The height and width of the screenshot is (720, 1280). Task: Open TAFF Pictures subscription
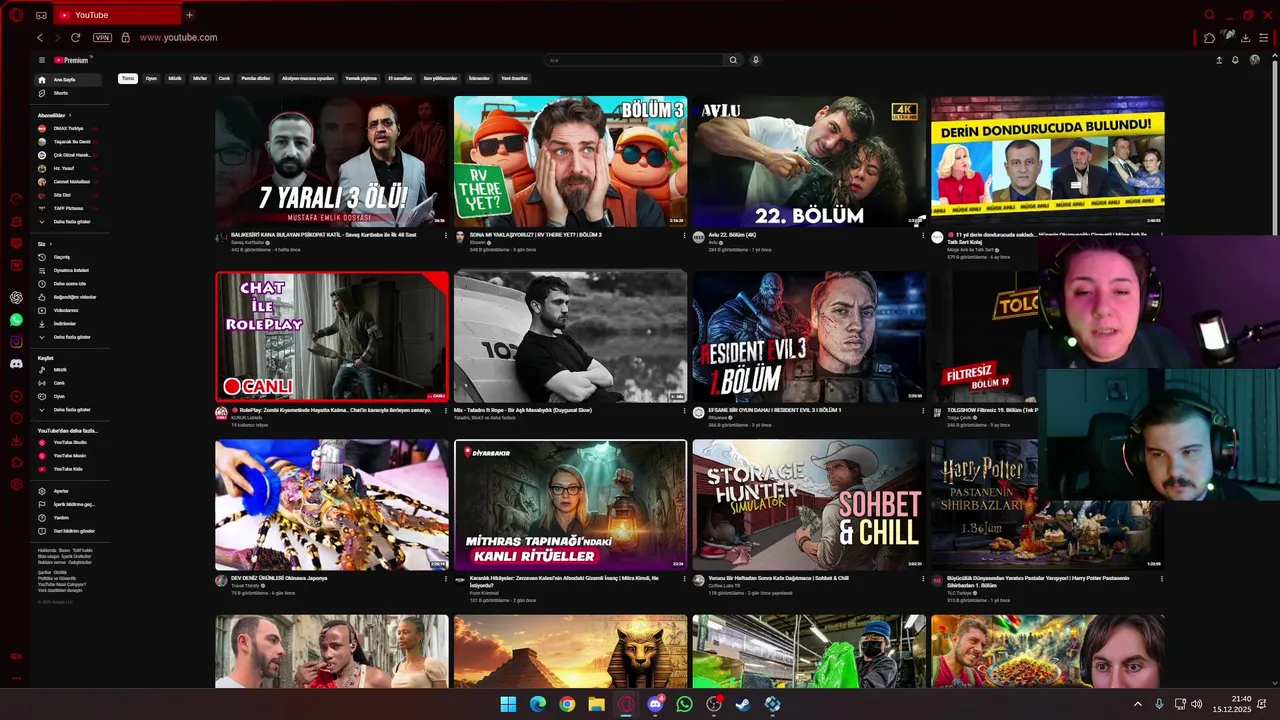click(x=68, y=208)
